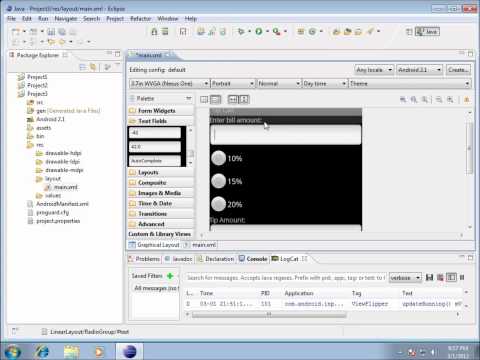Open the File menu
The width and height of the screenshot is (480, 360).
point(11,19)
